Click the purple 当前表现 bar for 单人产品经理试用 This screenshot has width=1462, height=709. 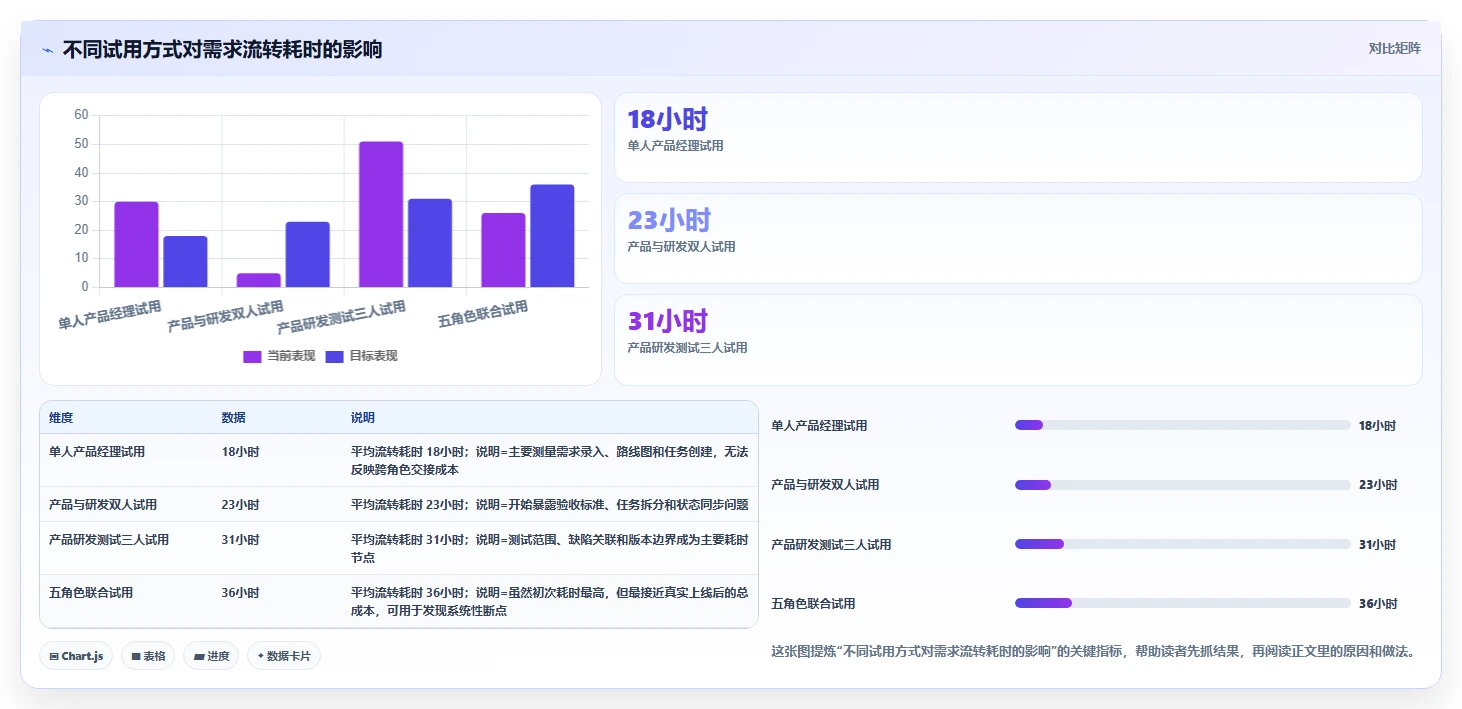pyautogui.click(x=136, y=245)
